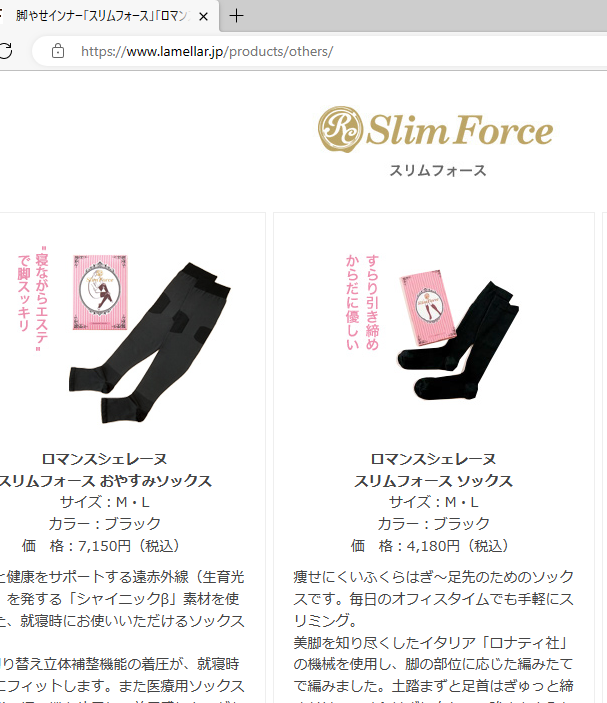The width and height of the screenshot is (607, 703).
Task: Click the pink すらり引き締め vertical caption
Action: point(362,302)
